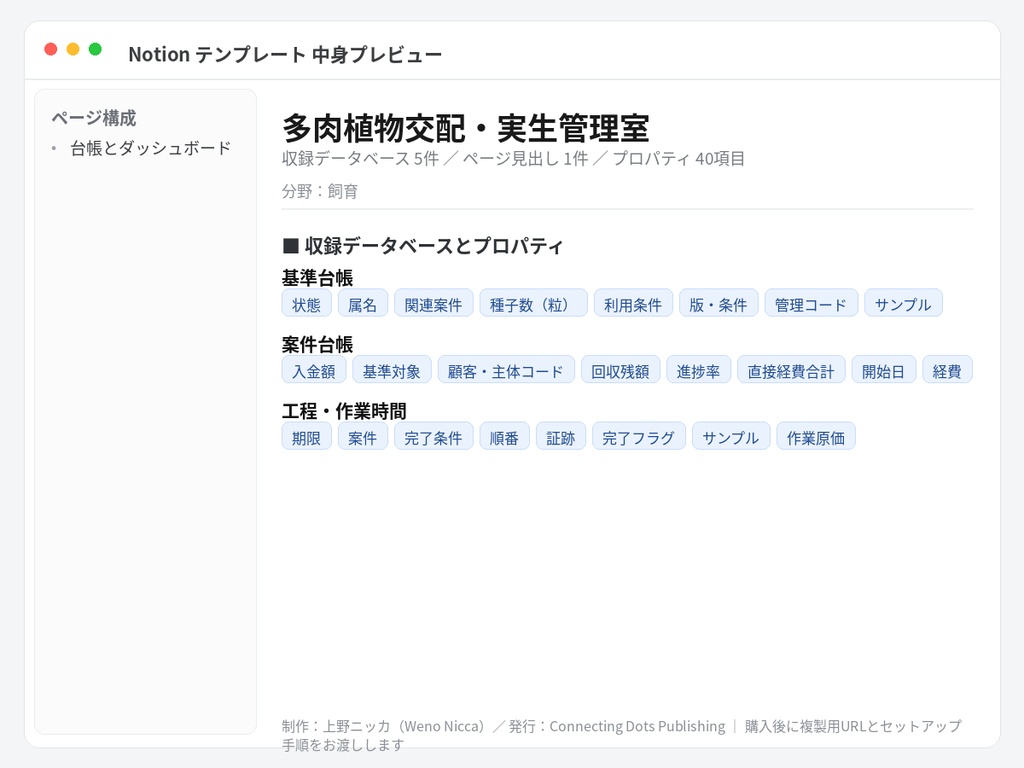The image size is (1024, 768).
Task: Pick the 進捗率 property tag
Action: (698, 370)
